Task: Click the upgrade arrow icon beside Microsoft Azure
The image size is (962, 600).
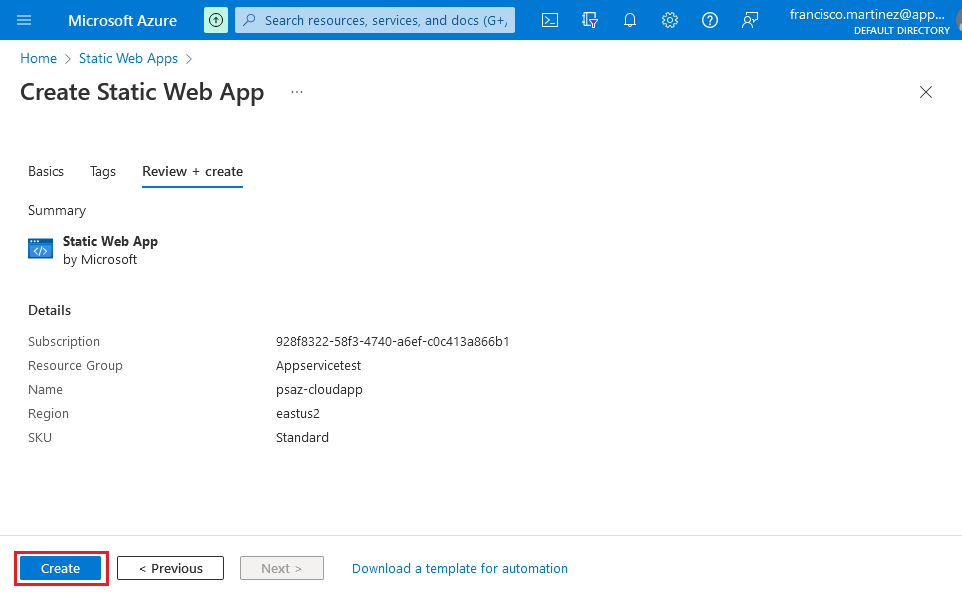Action: click(x=216, y=20)
